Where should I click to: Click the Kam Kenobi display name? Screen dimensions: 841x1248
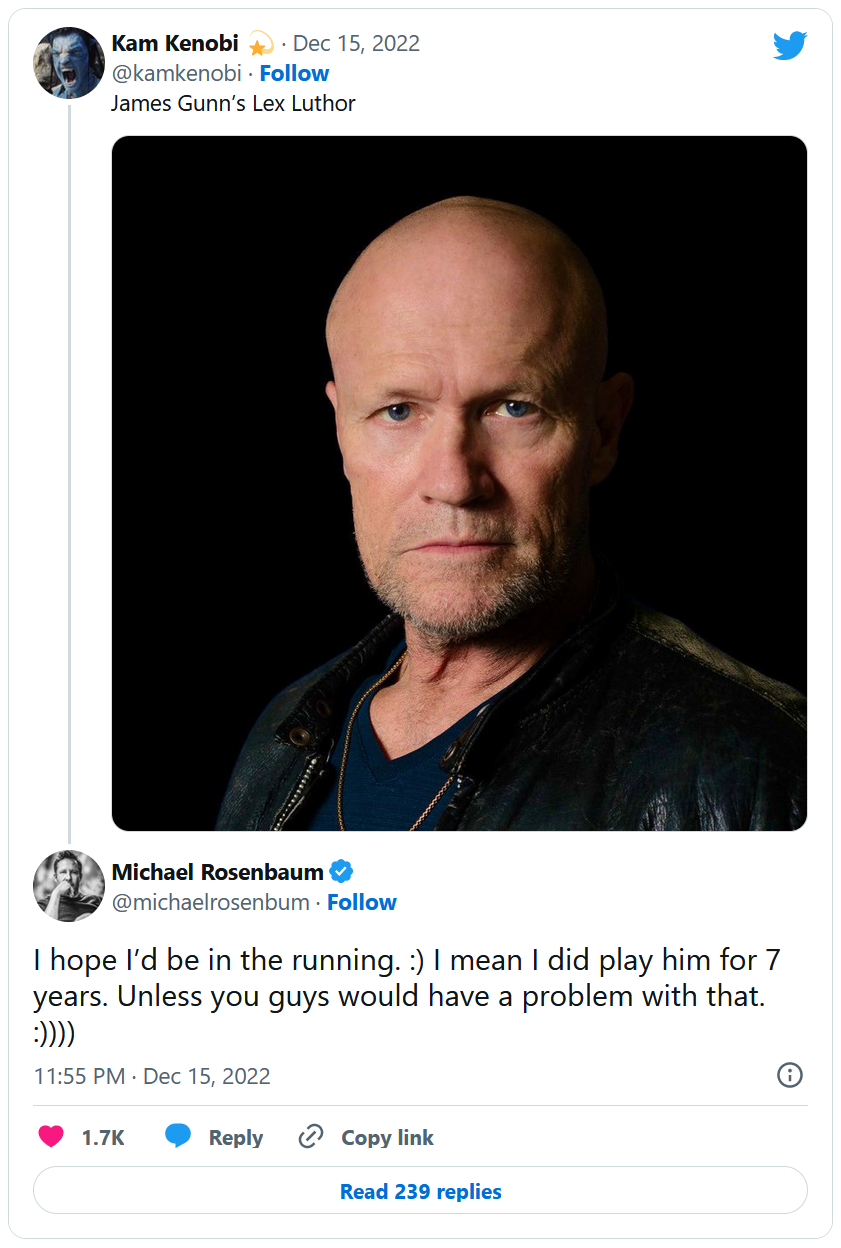coord(175,44)
